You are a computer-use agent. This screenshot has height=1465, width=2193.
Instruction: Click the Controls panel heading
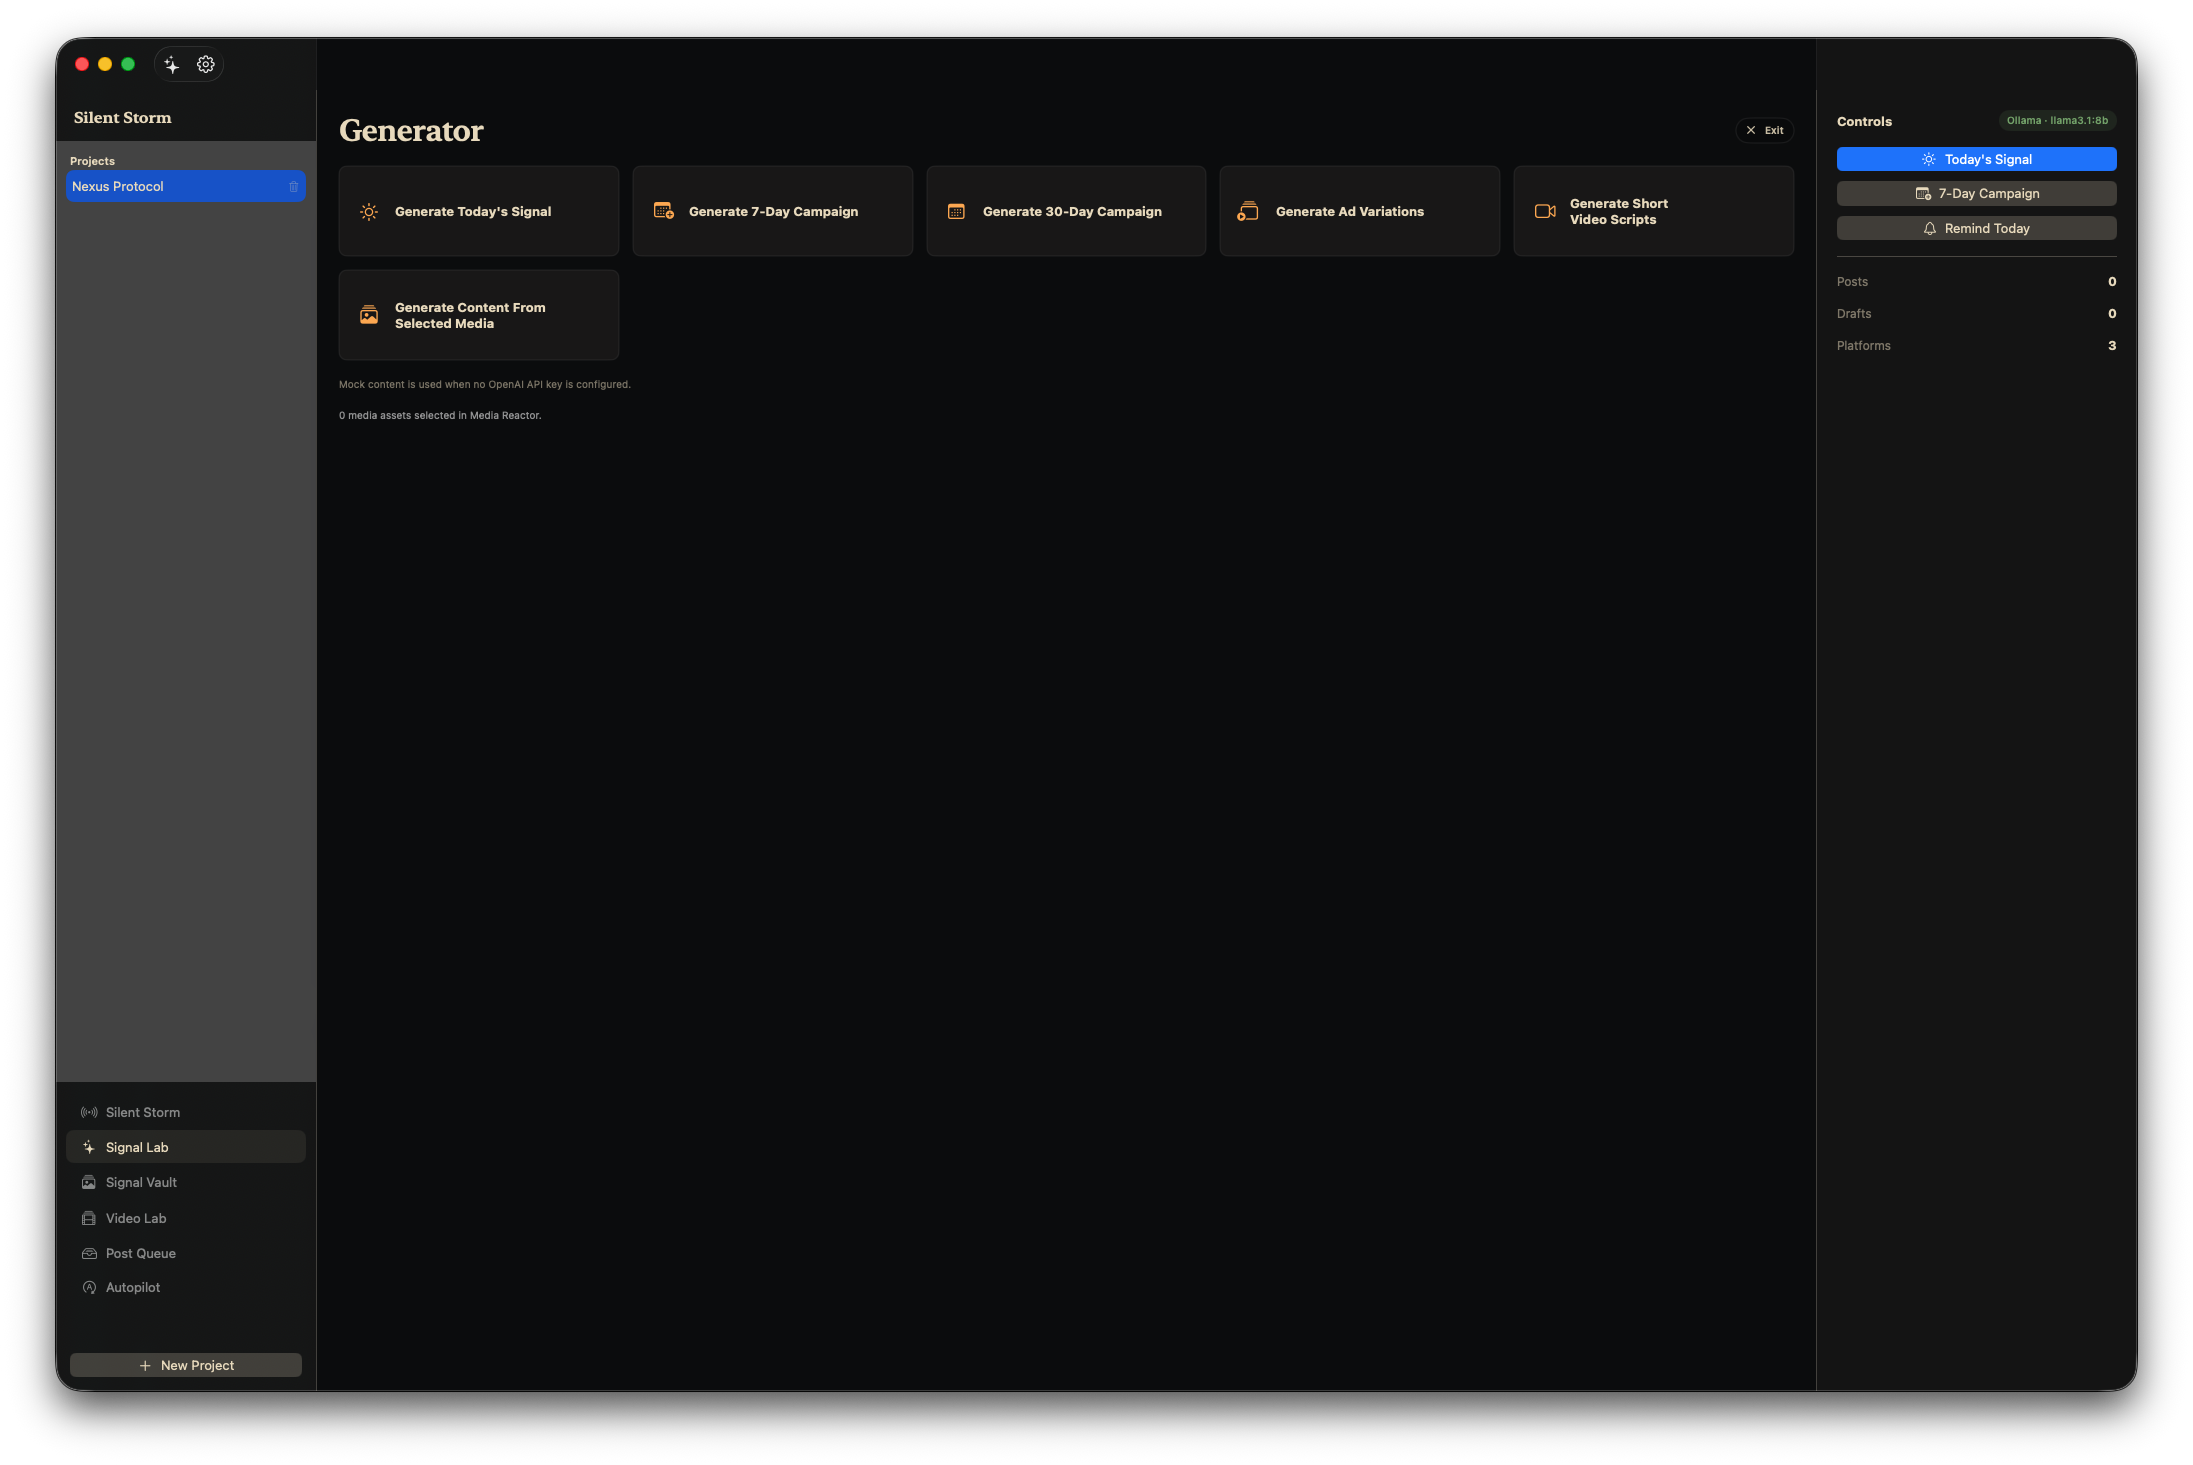tap(1864, 122)
